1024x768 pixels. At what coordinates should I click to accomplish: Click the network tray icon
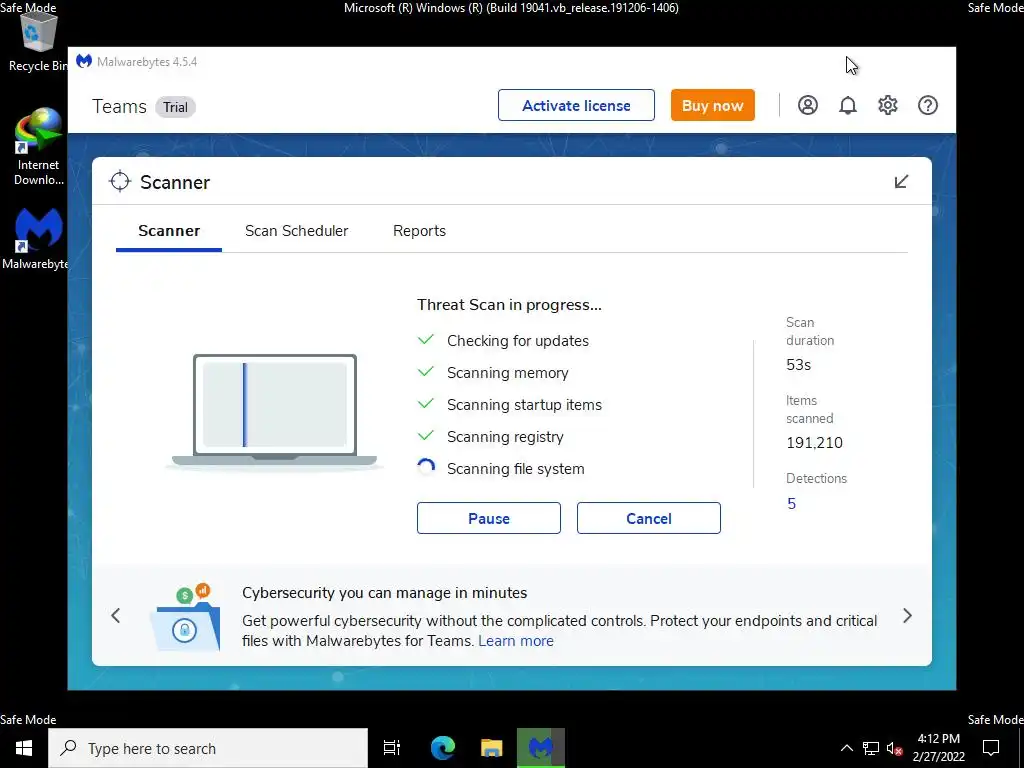[871, 748]
